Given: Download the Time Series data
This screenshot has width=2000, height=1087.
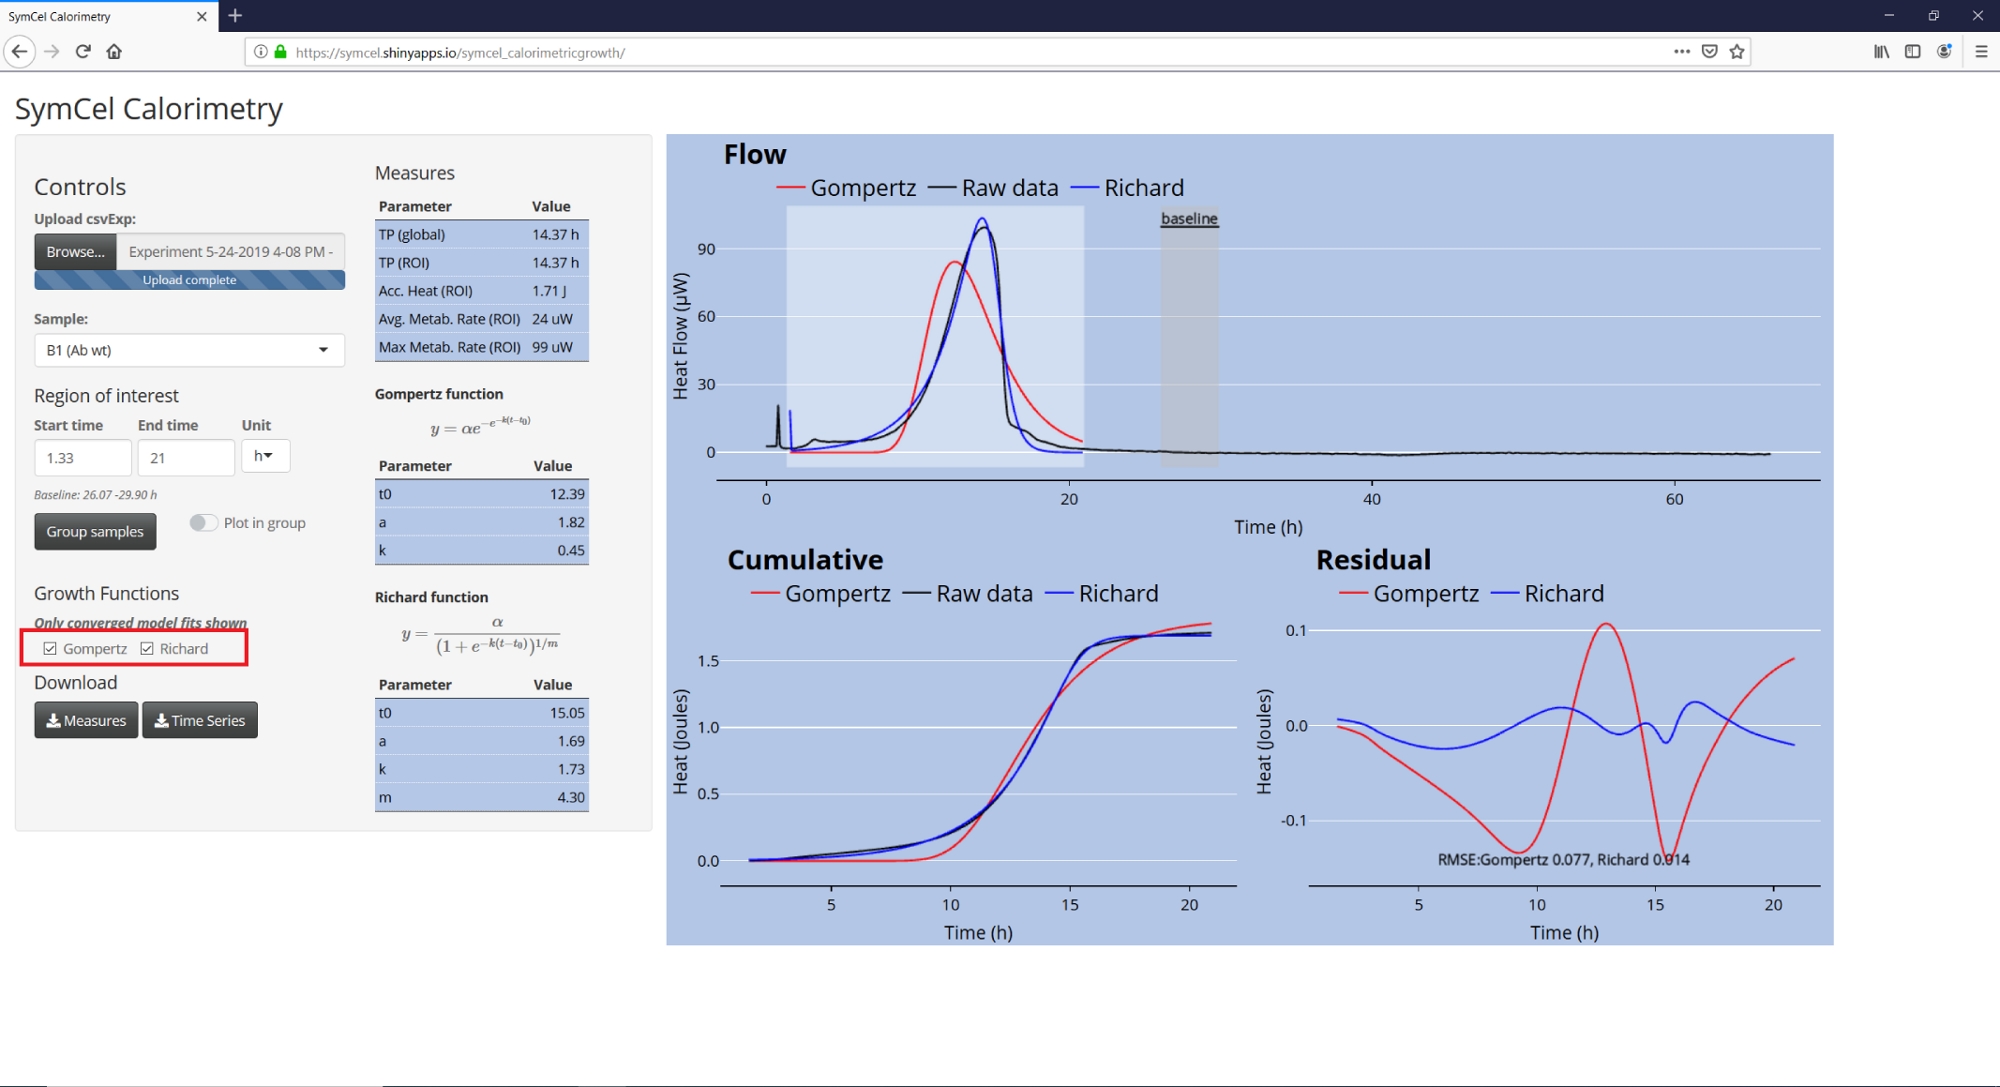Looking at the screenshot, I should pos(200,720).
